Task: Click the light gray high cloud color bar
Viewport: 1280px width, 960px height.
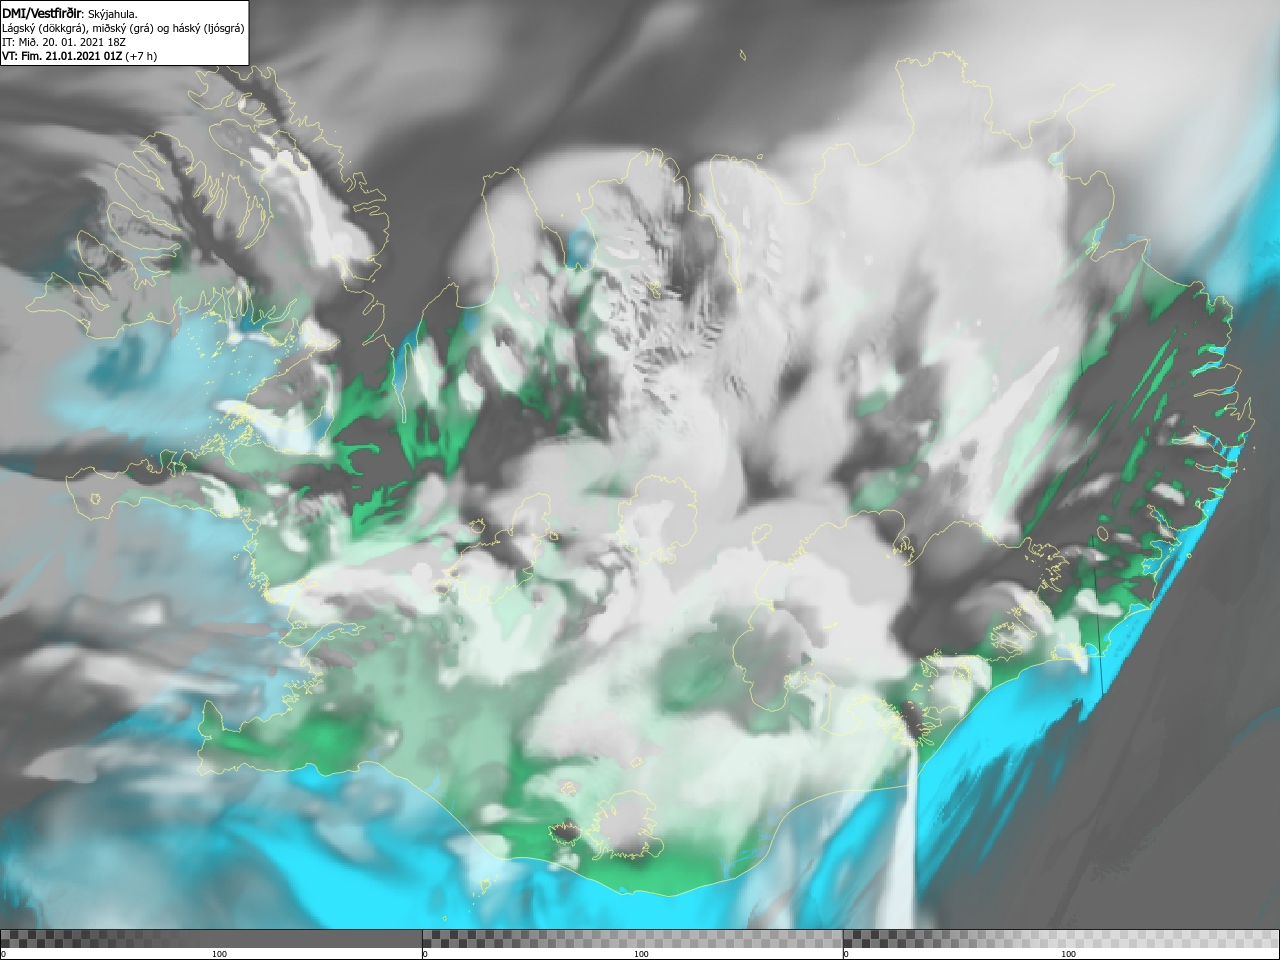Action: pos(1061,939)
